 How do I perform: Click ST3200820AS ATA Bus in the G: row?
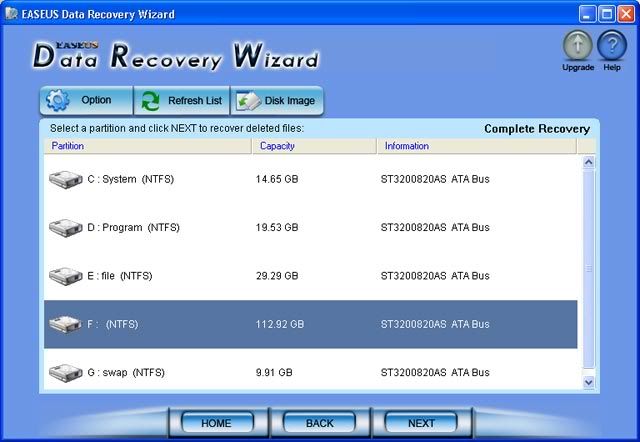click(x=435, y=373)
